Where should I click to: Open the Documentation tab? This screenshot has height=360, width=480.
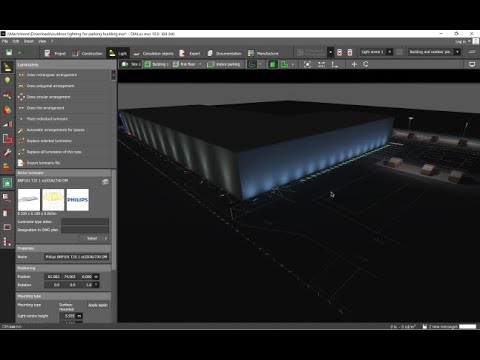(224, 53)
